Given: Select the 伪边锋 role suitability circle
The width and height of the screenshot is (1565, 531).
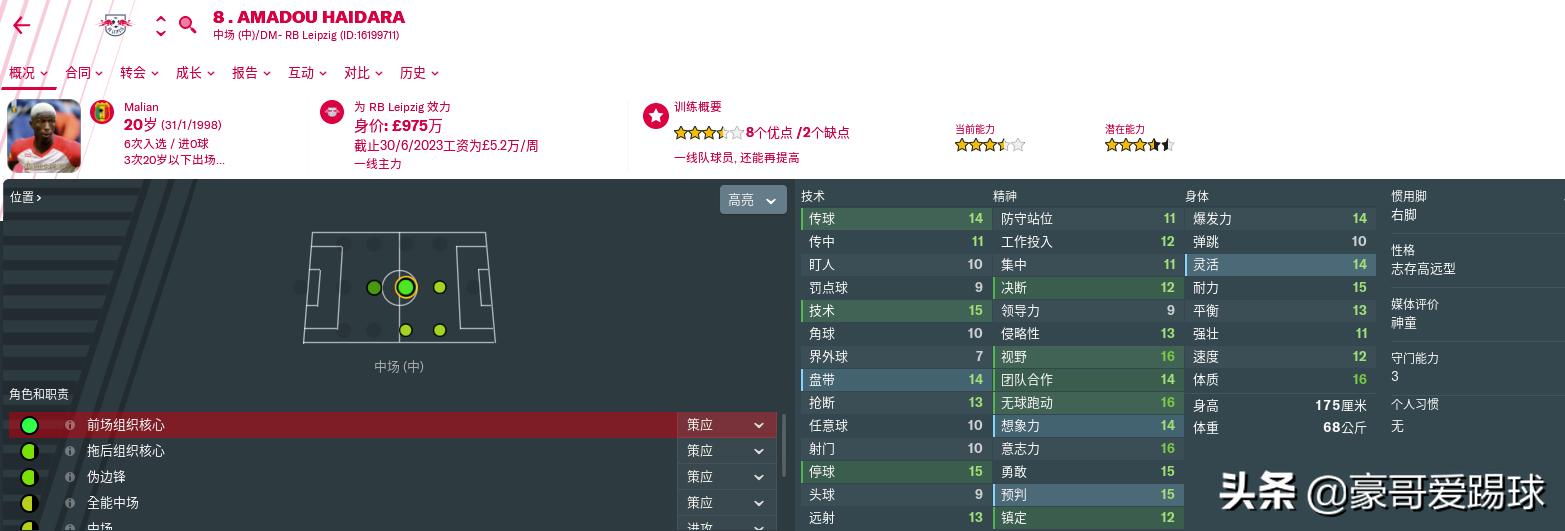Looking at the screenshot, I should (x=29, y=477).
